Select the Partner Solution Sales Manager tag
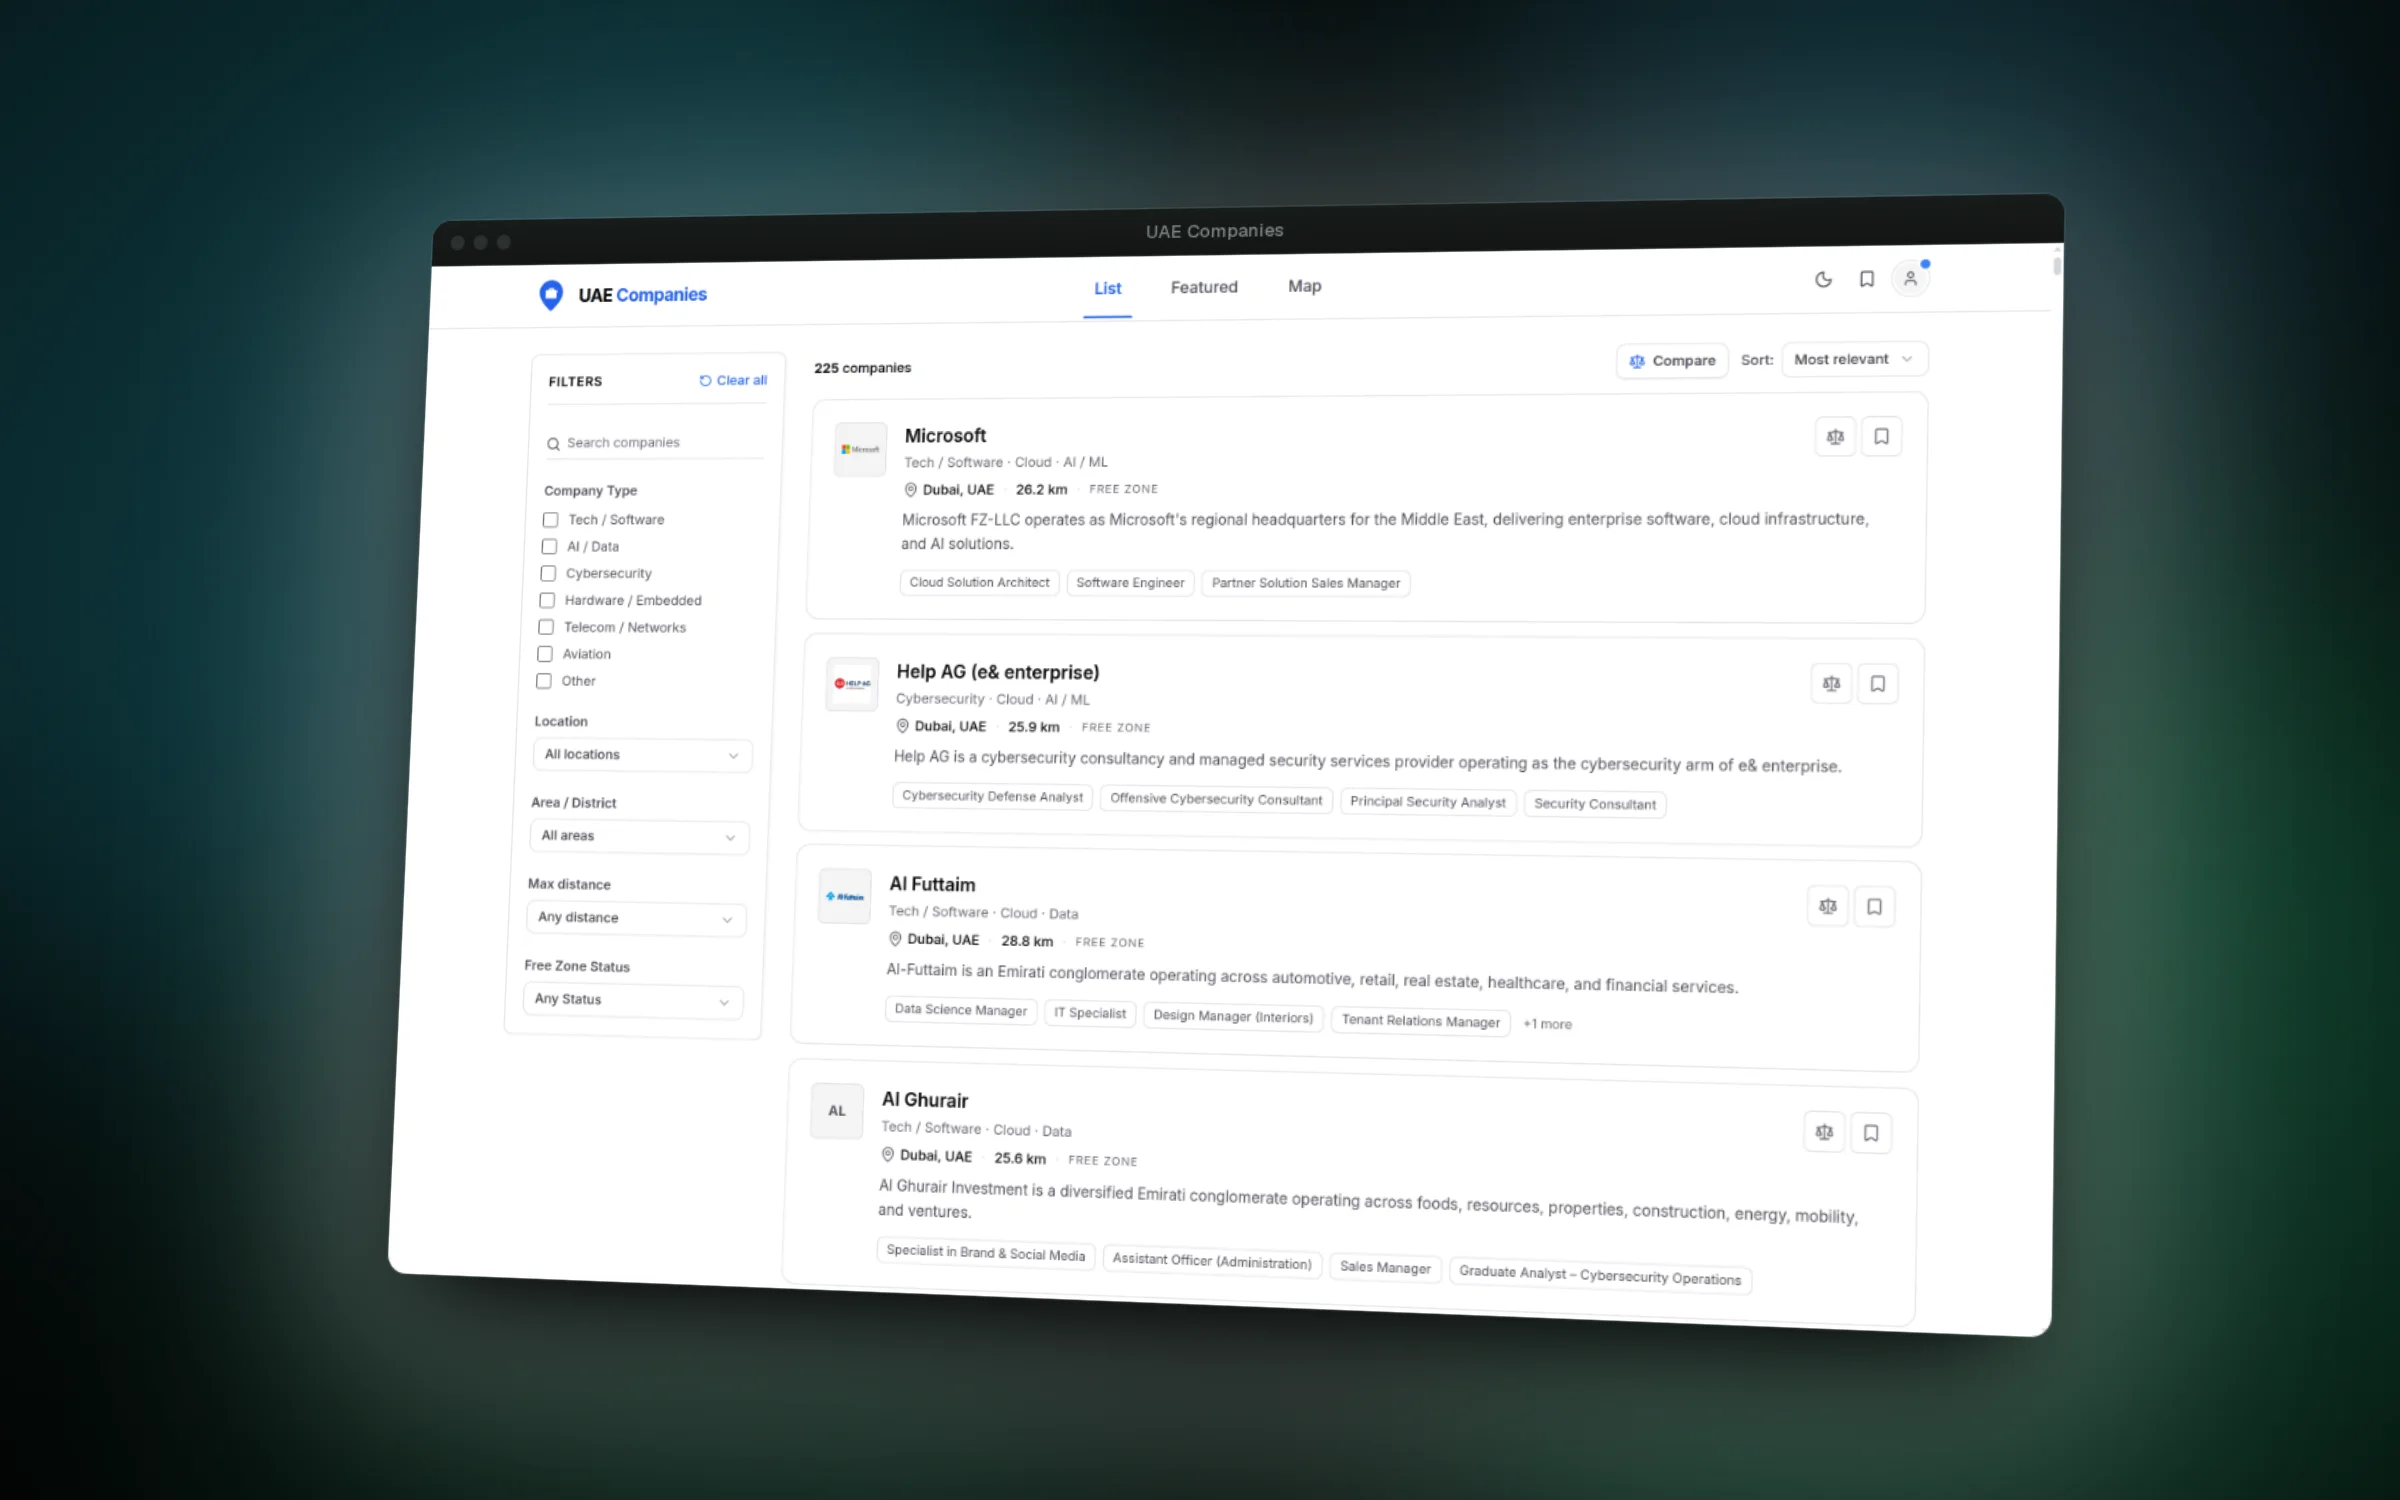 1306,584
